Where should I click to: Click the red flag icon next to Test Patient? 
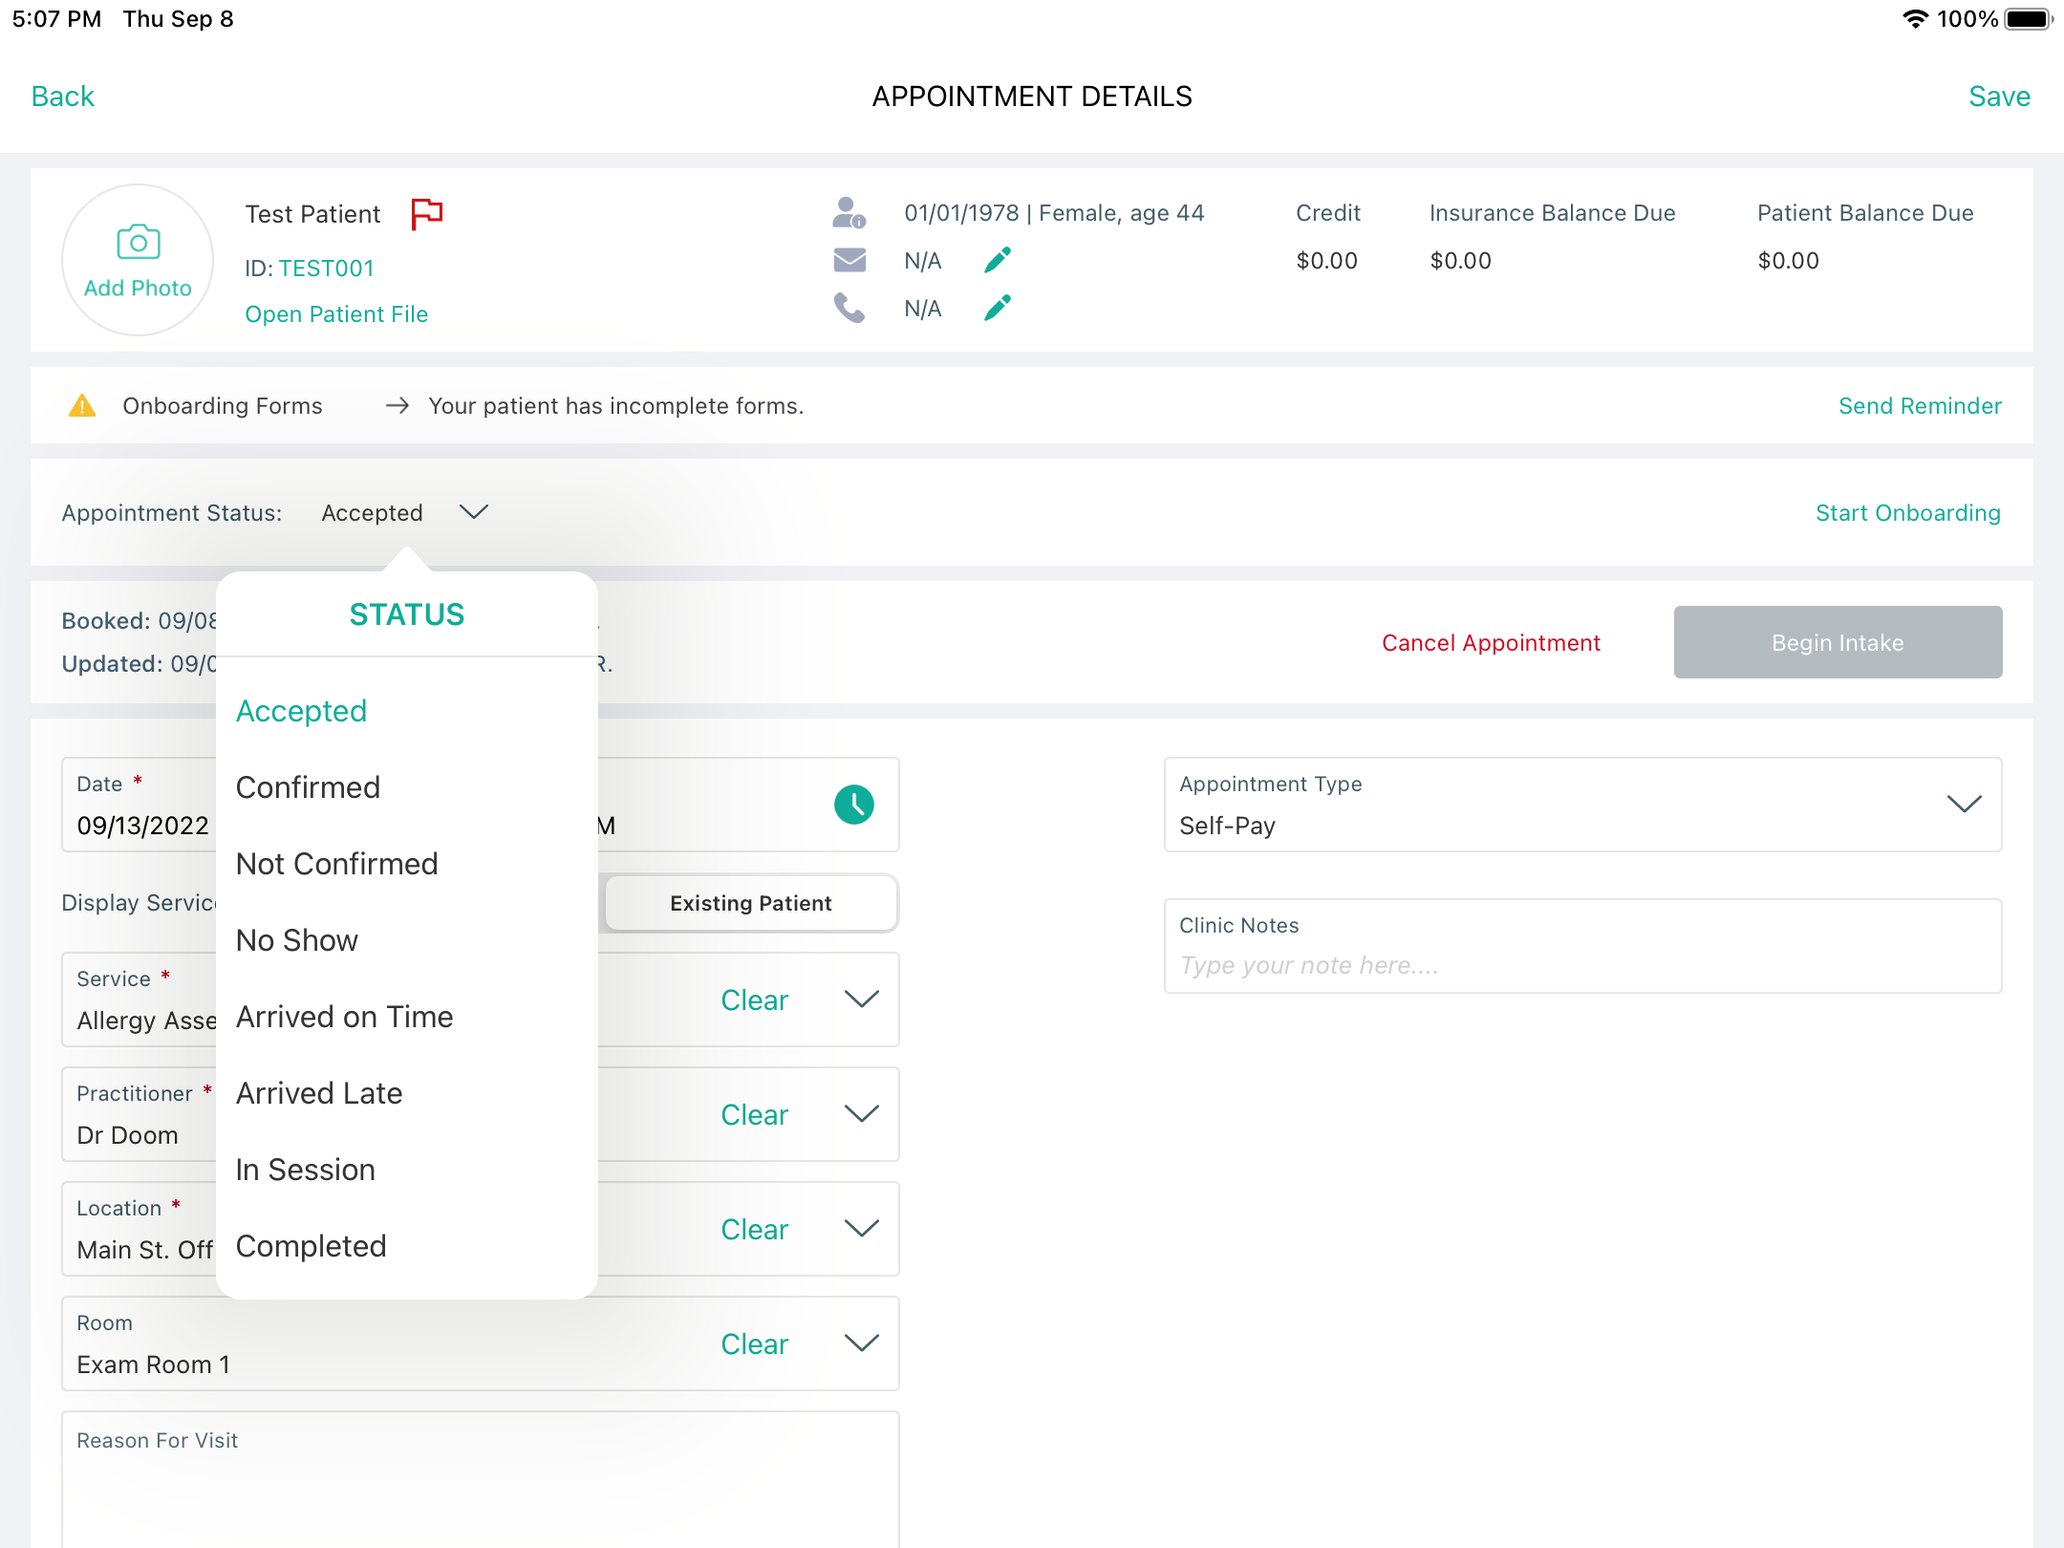[425, 213]
